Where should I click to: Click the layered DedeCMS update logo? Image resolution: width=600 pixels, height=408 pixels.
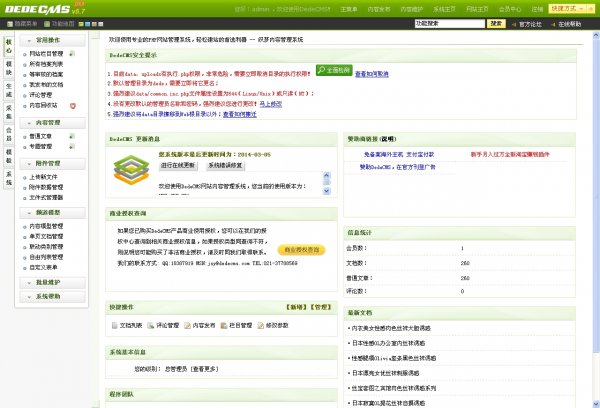click(131, 170)
